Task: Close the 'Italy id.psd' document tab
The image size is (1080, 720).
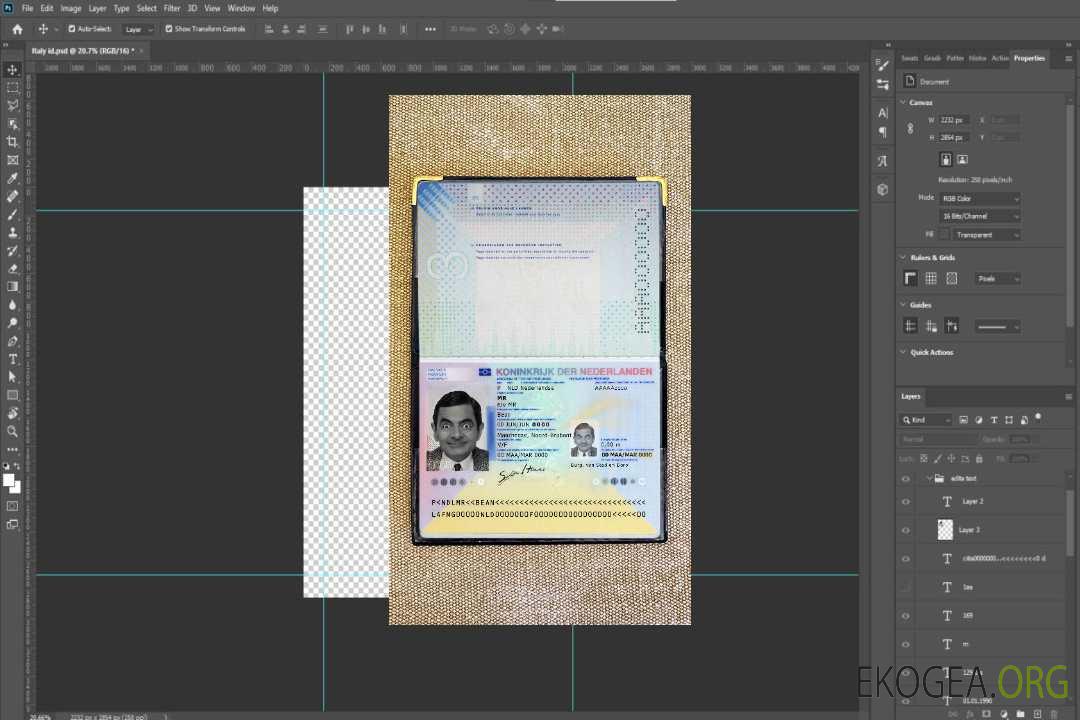Action: [142, 51]
